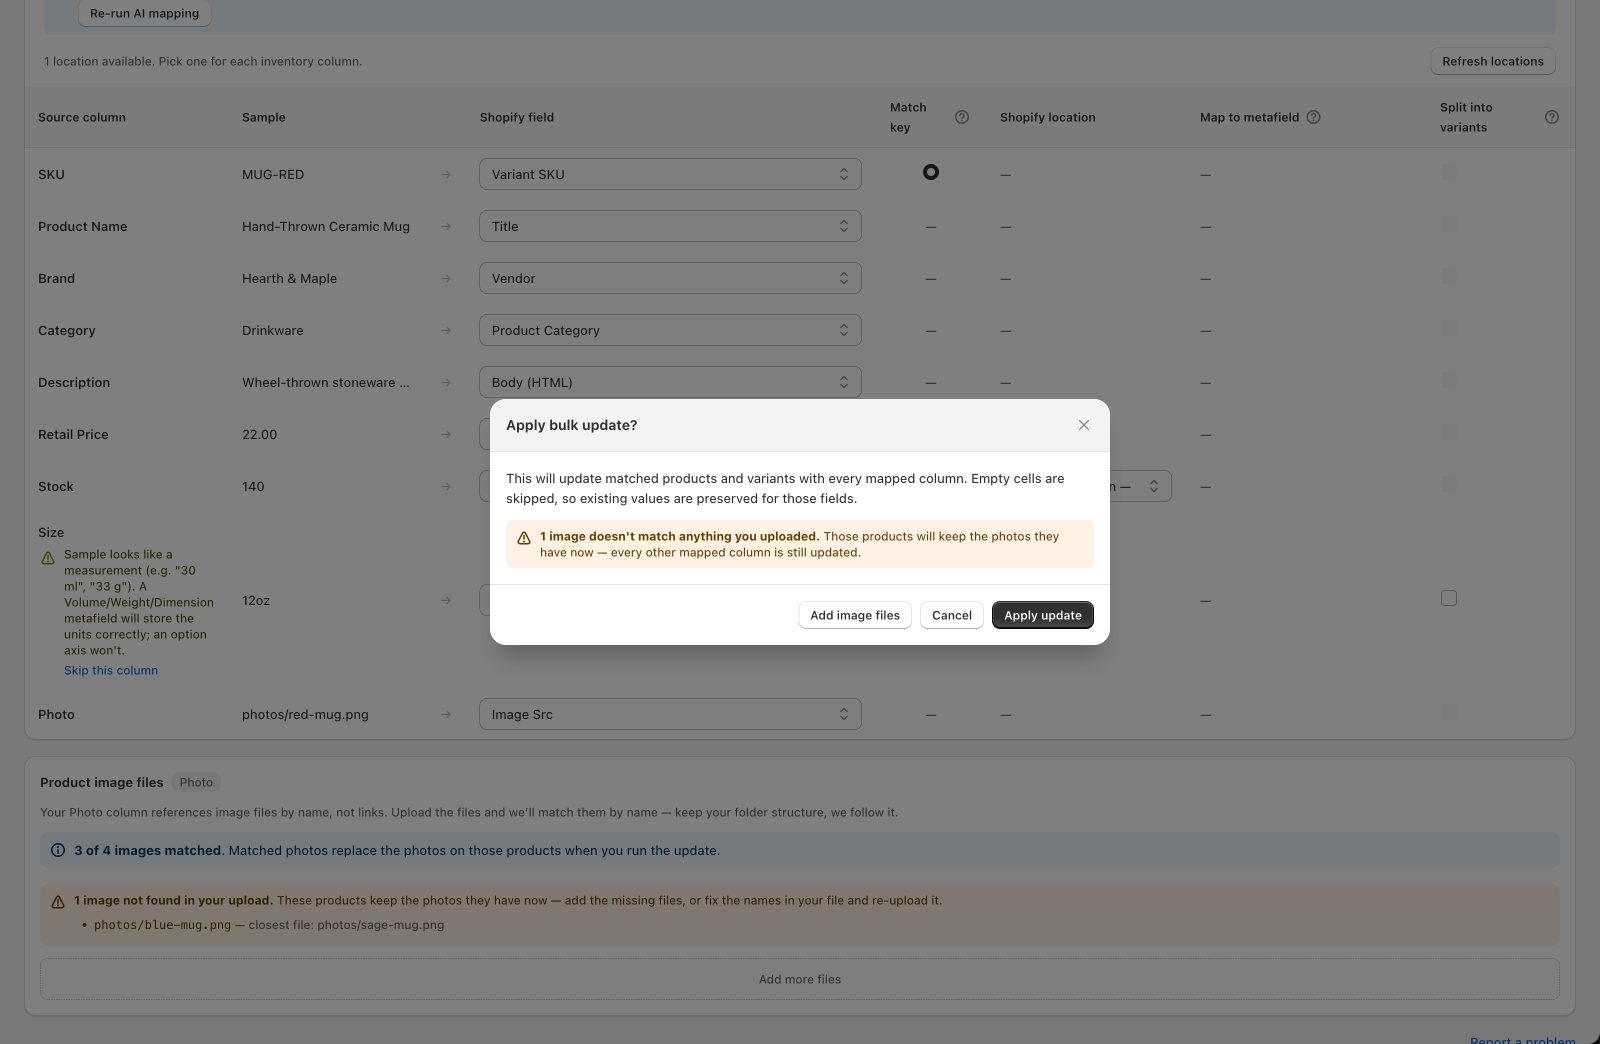Screen dimensions: 1600x1044
Task: Click the Apply update button
Action: coord(1043,615)
